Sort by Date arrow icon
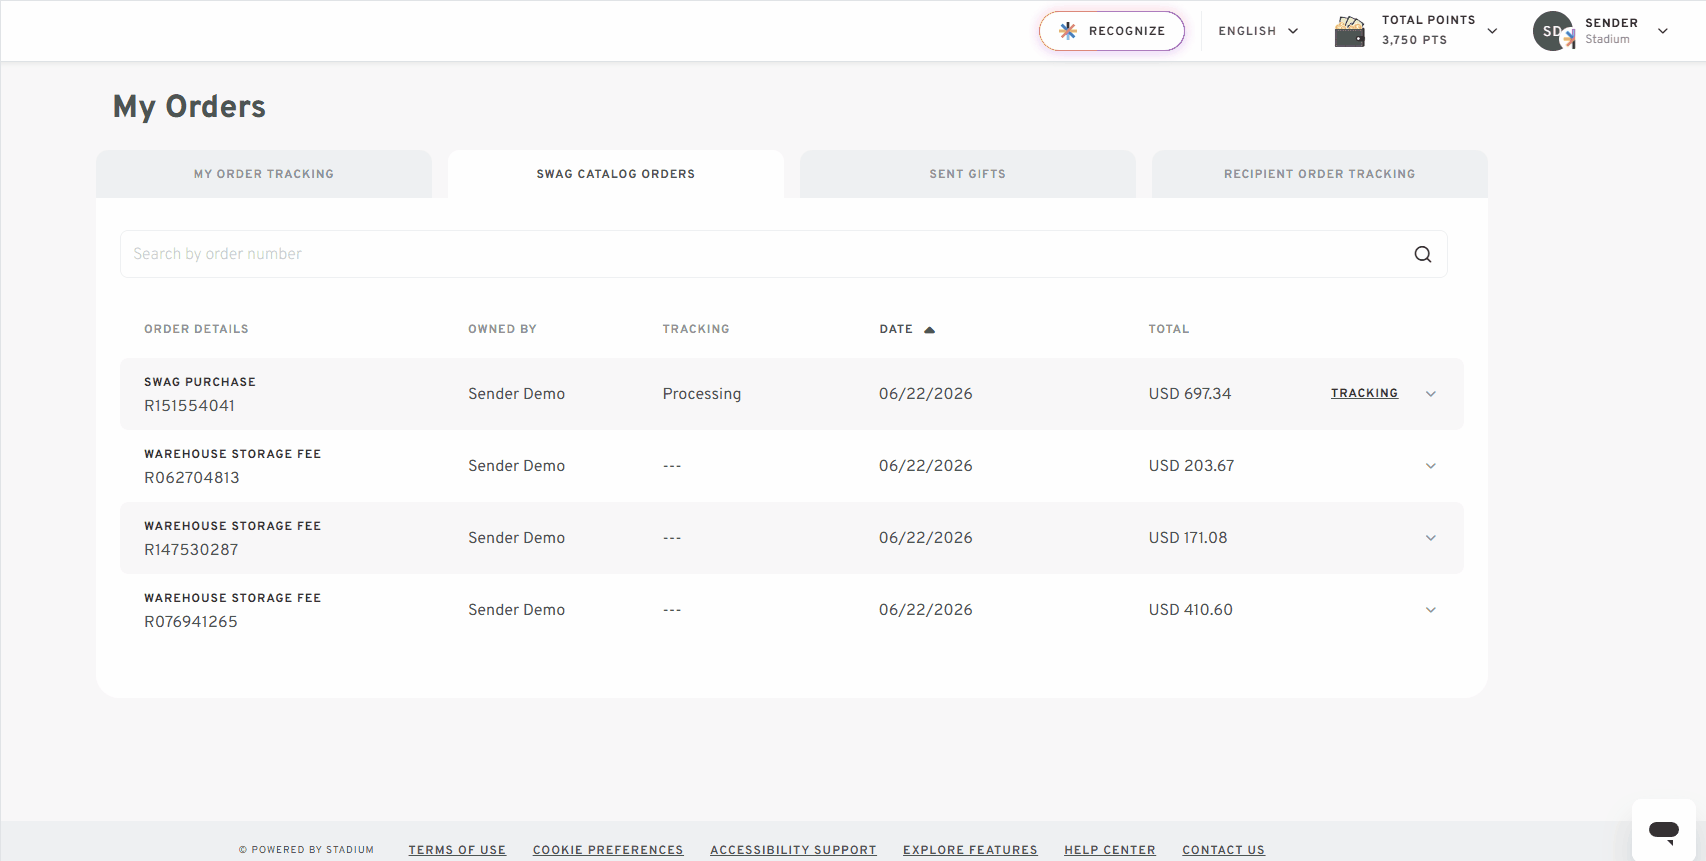This screenshot has width=1706, height=861. click(929, 329)
